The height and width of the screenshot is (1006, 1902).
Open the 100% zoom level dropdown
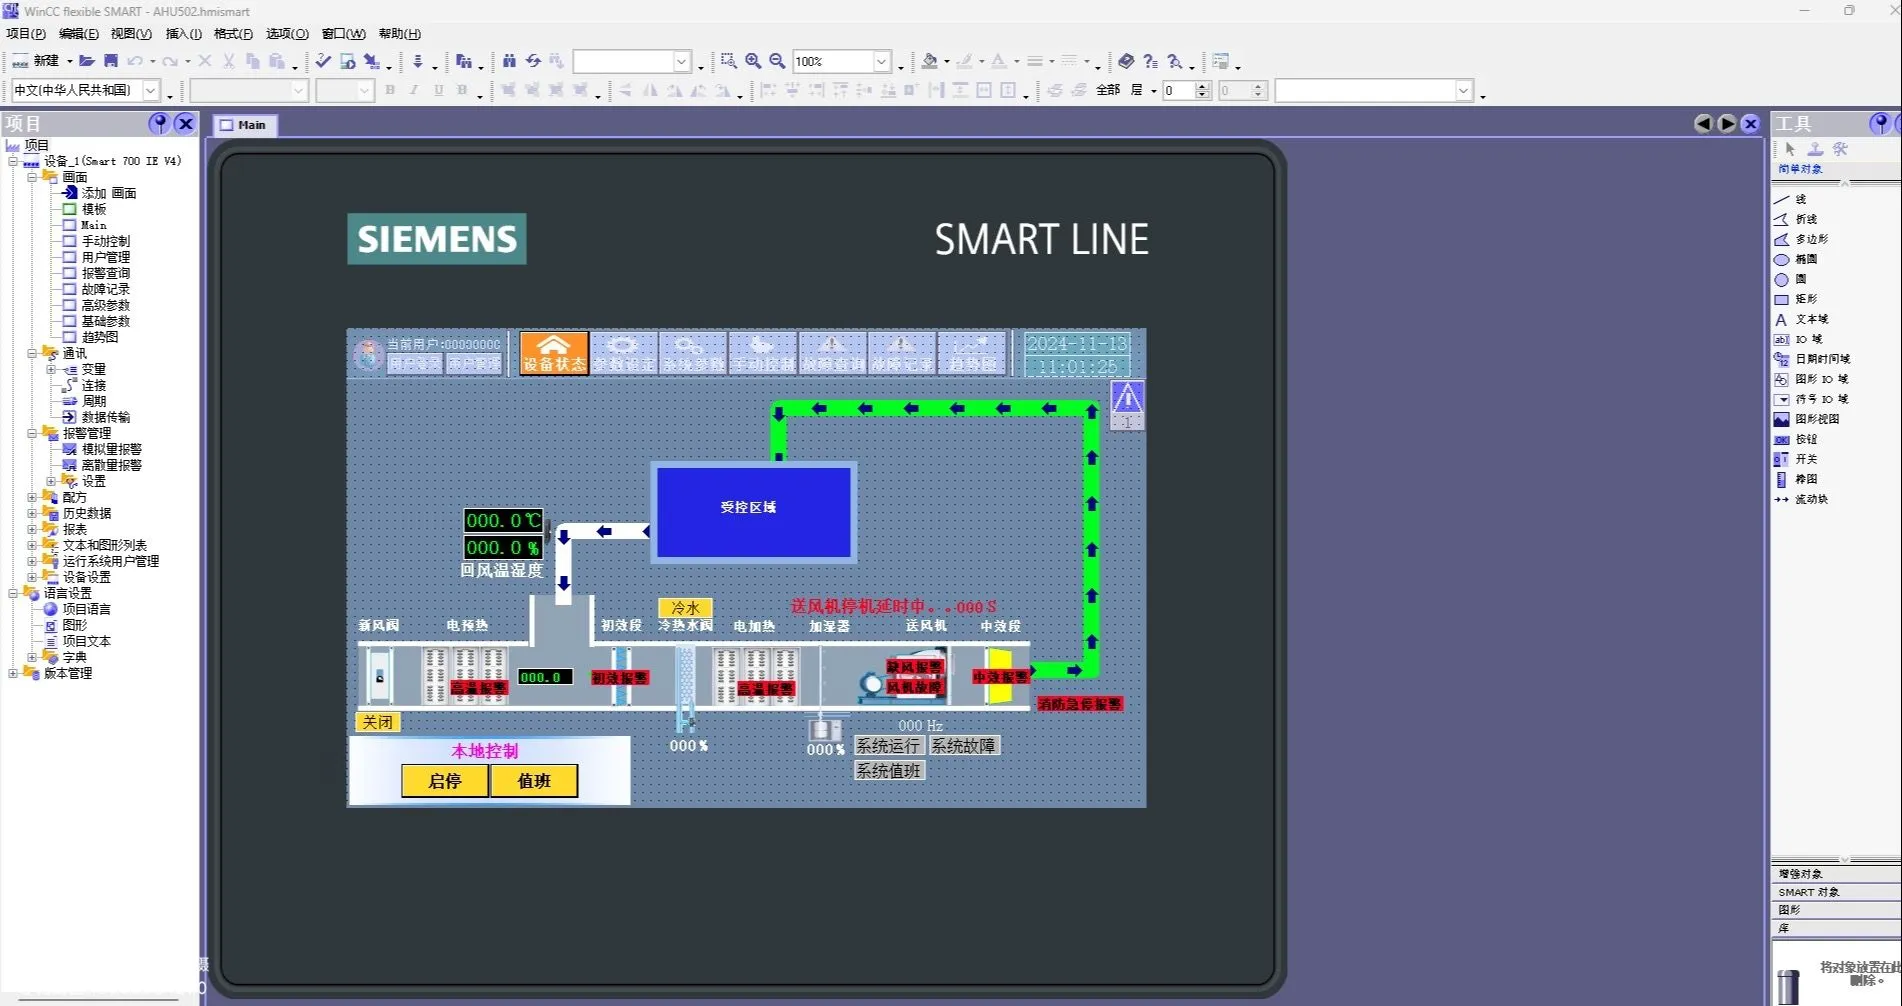(881, 62)
